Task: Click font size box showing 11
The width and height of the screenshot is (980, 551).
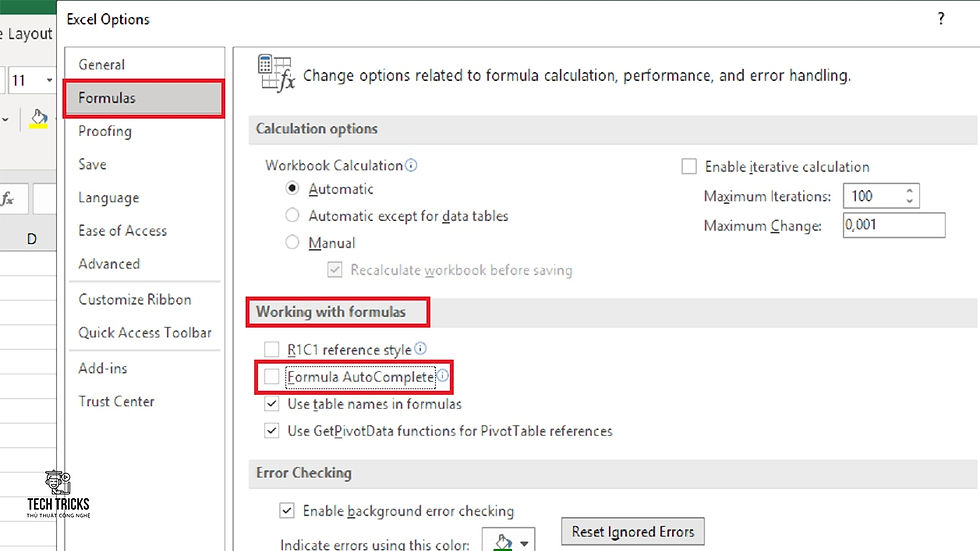Action: 24,80
